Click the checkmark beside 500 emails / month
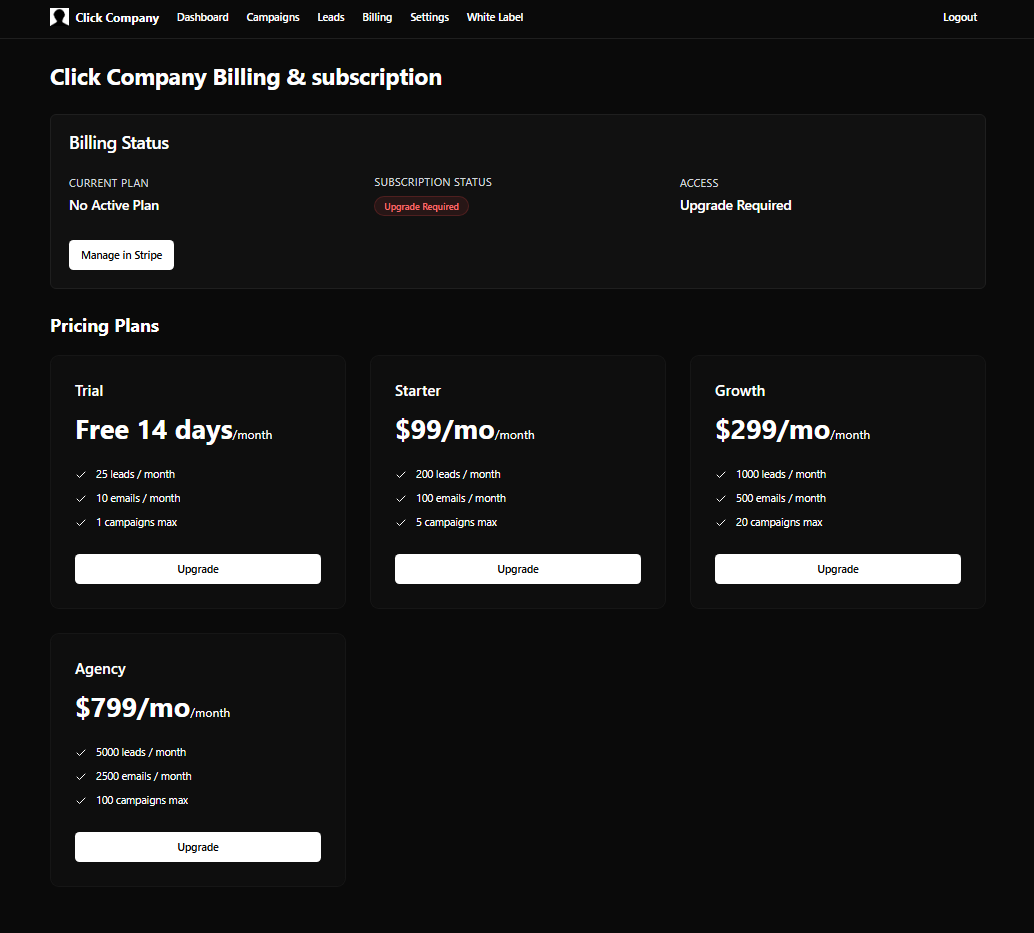 721,498
